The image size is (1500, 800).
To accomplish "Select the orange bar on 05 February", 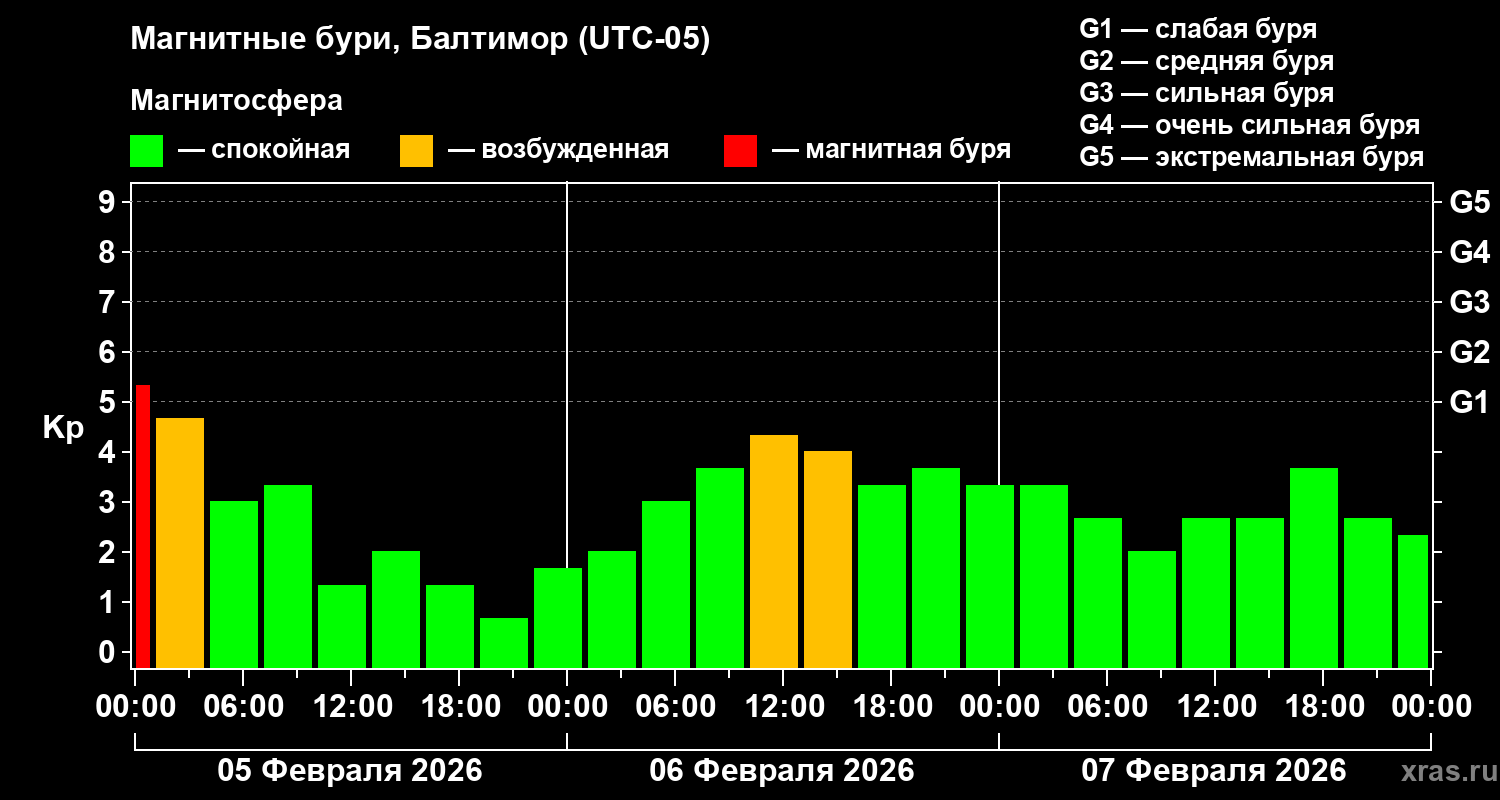I will 180,543.
